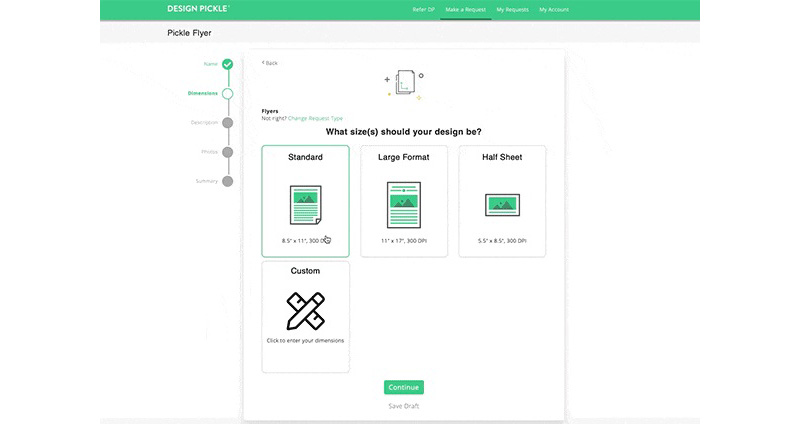Choose the Standard flyer page icon
The height and width of the screenshot is (424, 800).
(x=306, y=205)
